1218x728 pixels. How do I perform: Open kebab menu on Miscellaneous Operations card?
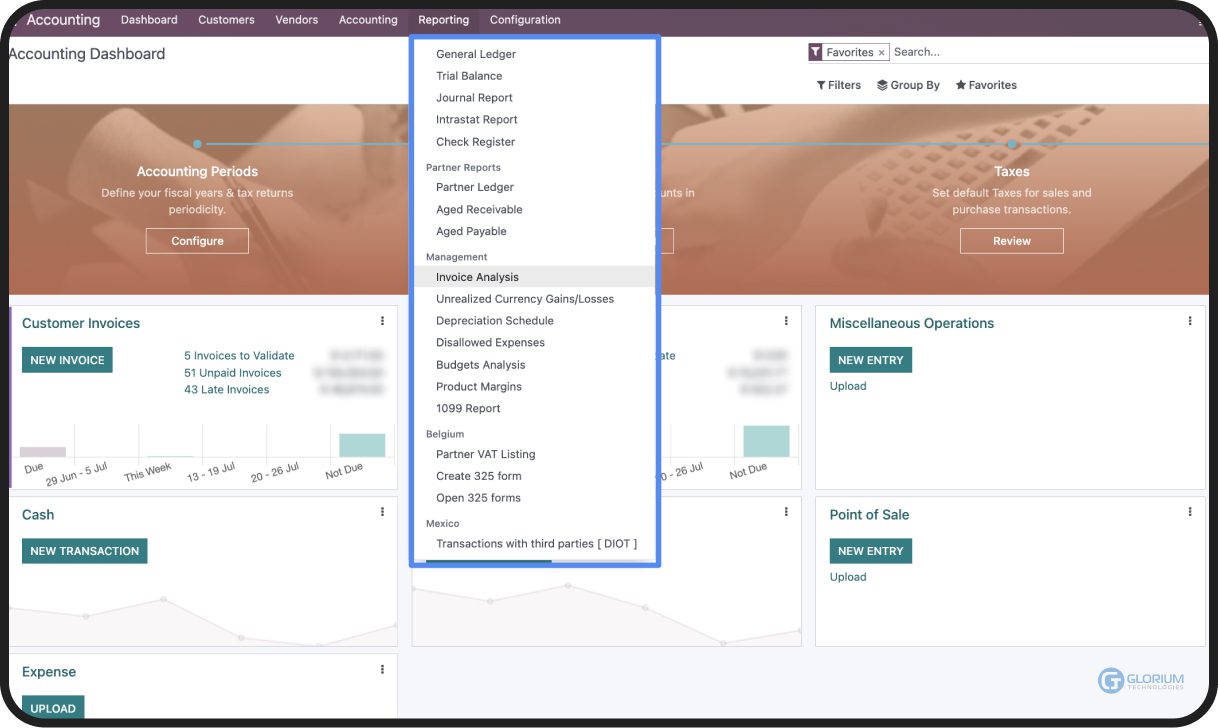(x=1190, y=321)
